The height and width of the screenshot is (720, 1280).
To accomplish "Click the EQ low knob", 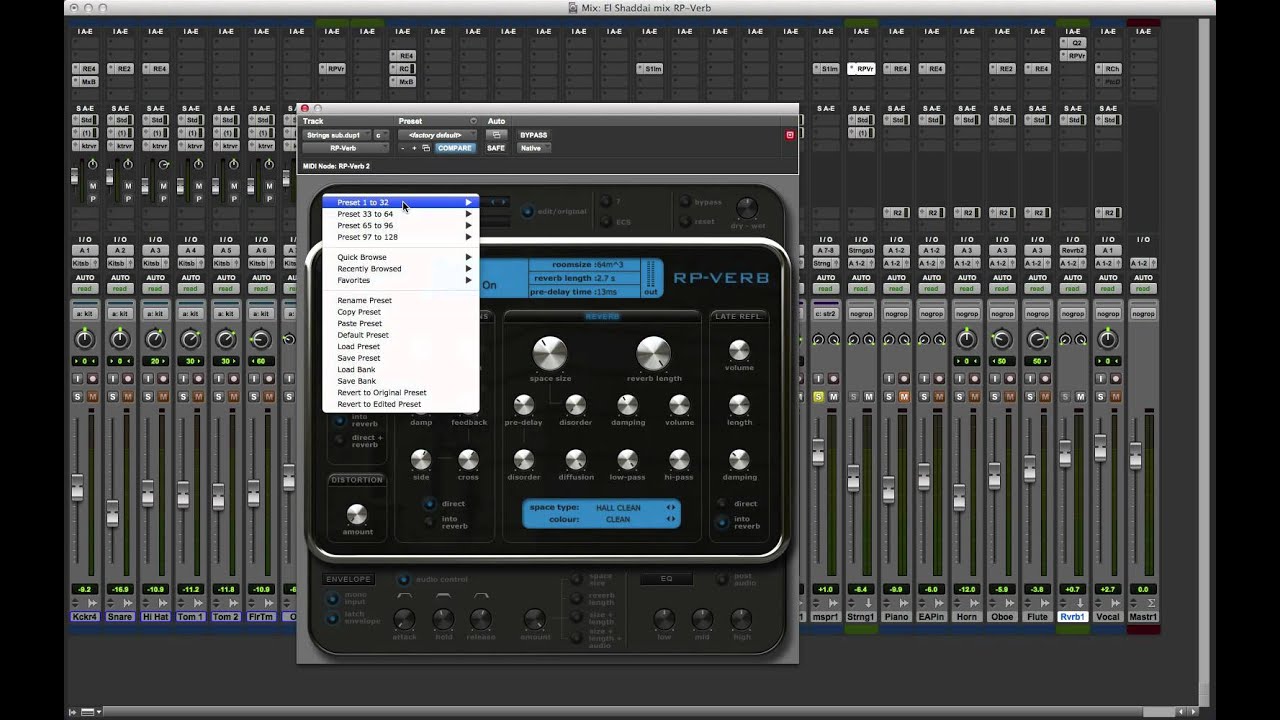I will [x=664, y=619].
